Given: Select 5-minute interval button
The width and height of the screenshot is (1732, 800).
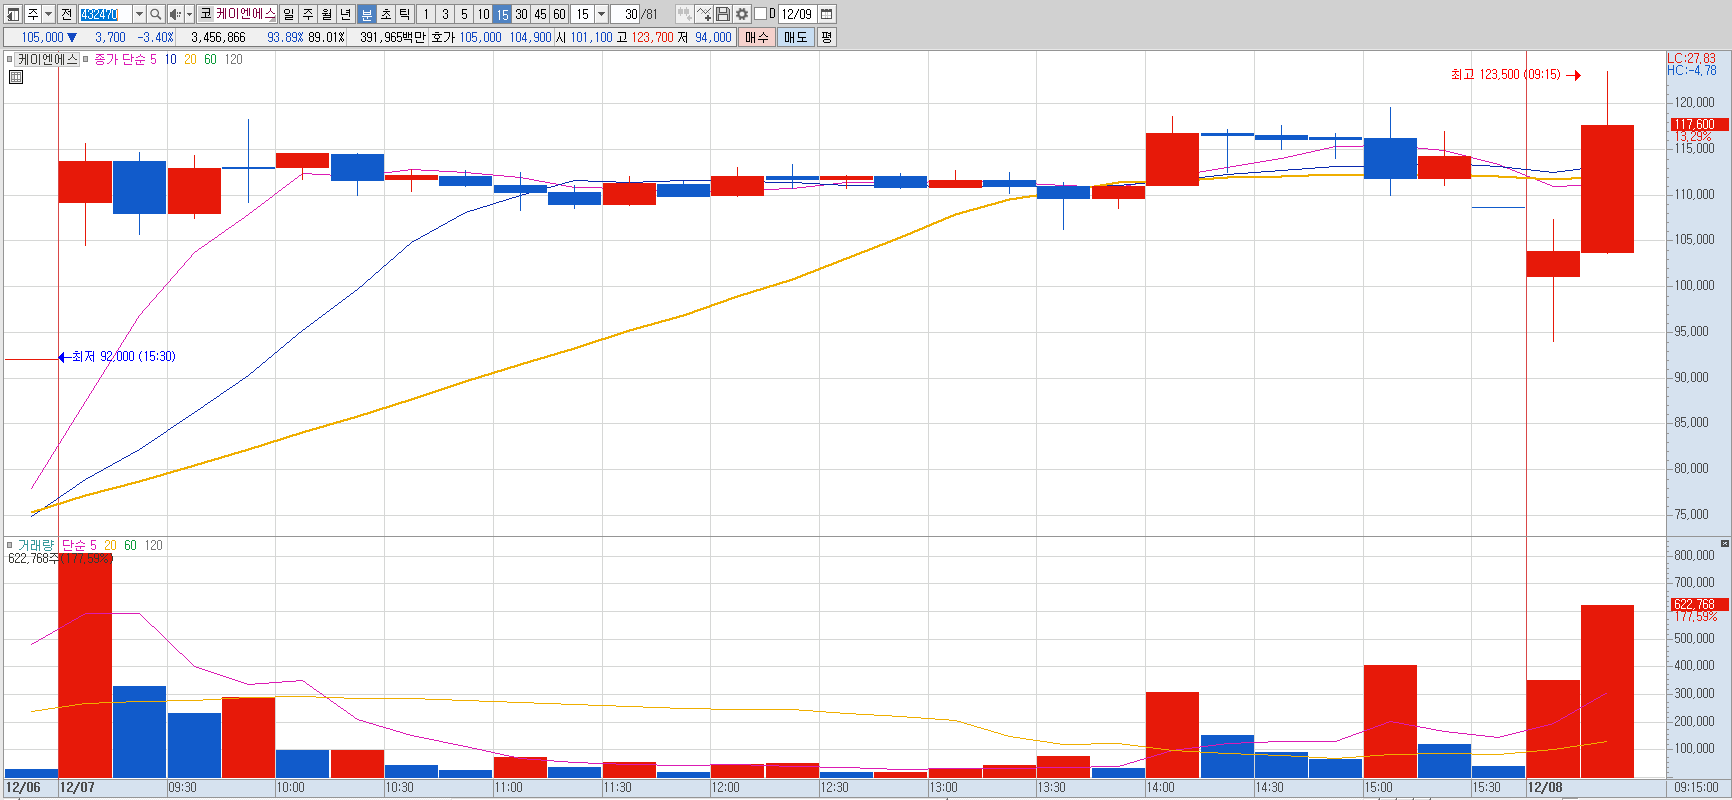Looking at the screenshot, I should point(464,14).
